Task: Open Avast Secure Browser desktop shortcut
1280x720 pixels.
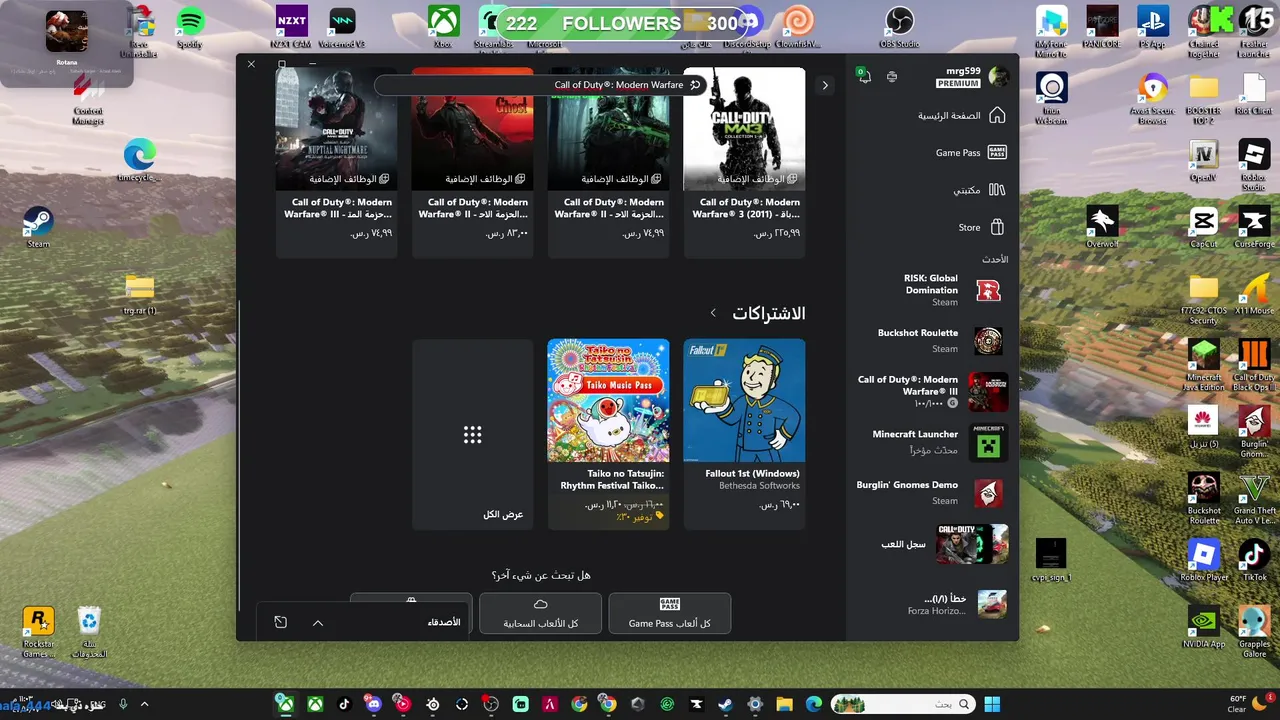Action: 1153,99
